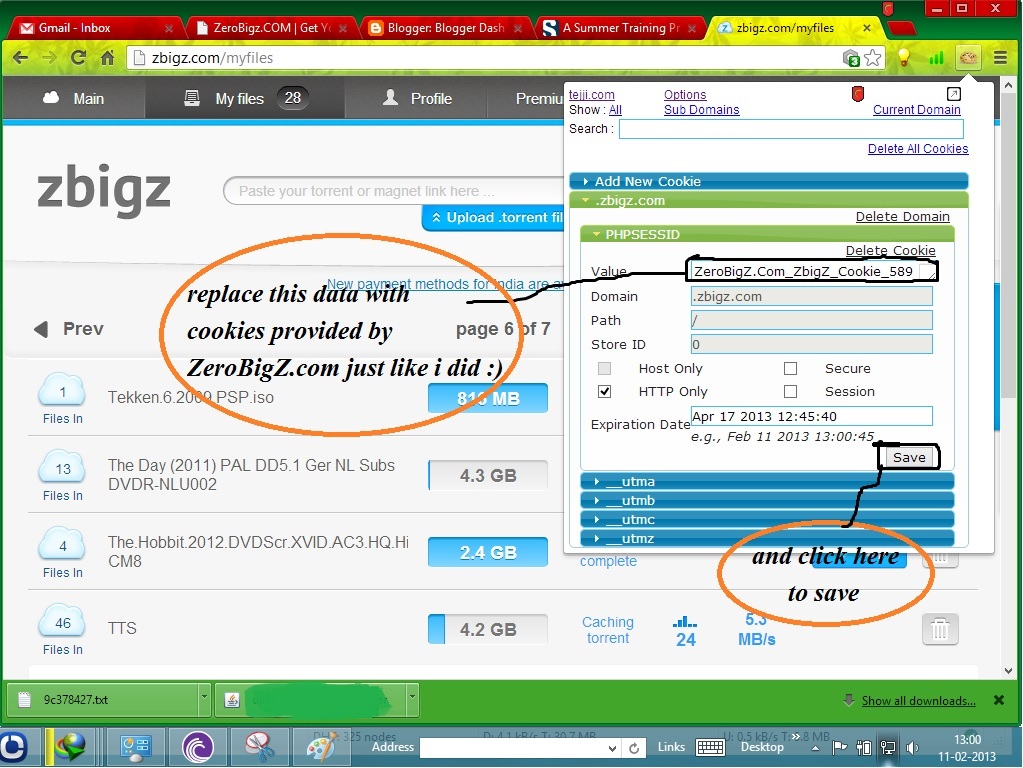This screenshot has height=768, width=1023.
Task: Click the lightbulb extension icon
Action: pos(904,57)
